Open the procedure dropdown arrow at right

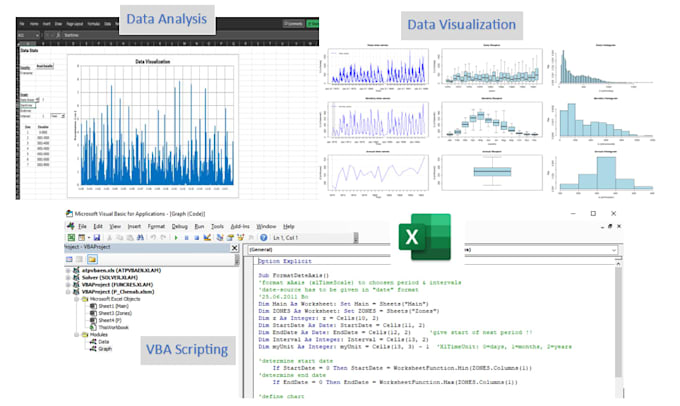click(x=614, y=250)
